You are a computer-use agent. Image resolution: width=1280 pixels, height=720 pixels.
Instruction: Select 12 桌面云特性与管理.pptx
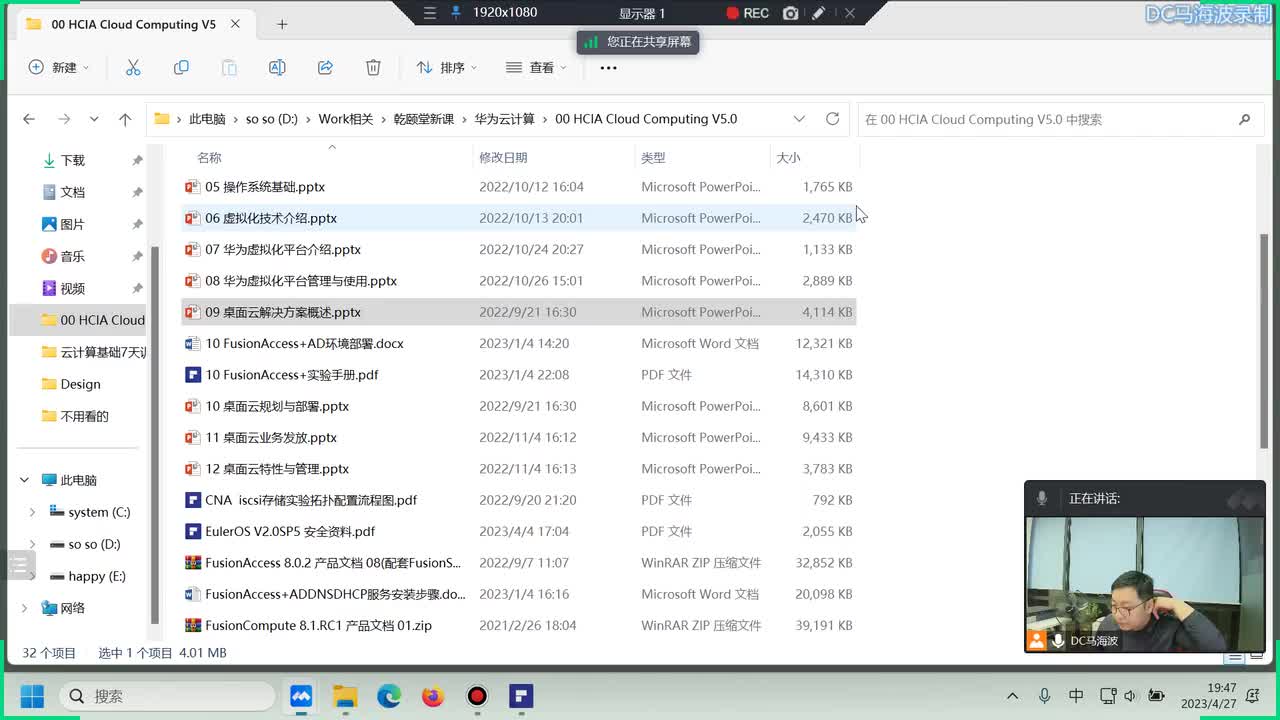(277, 469)
